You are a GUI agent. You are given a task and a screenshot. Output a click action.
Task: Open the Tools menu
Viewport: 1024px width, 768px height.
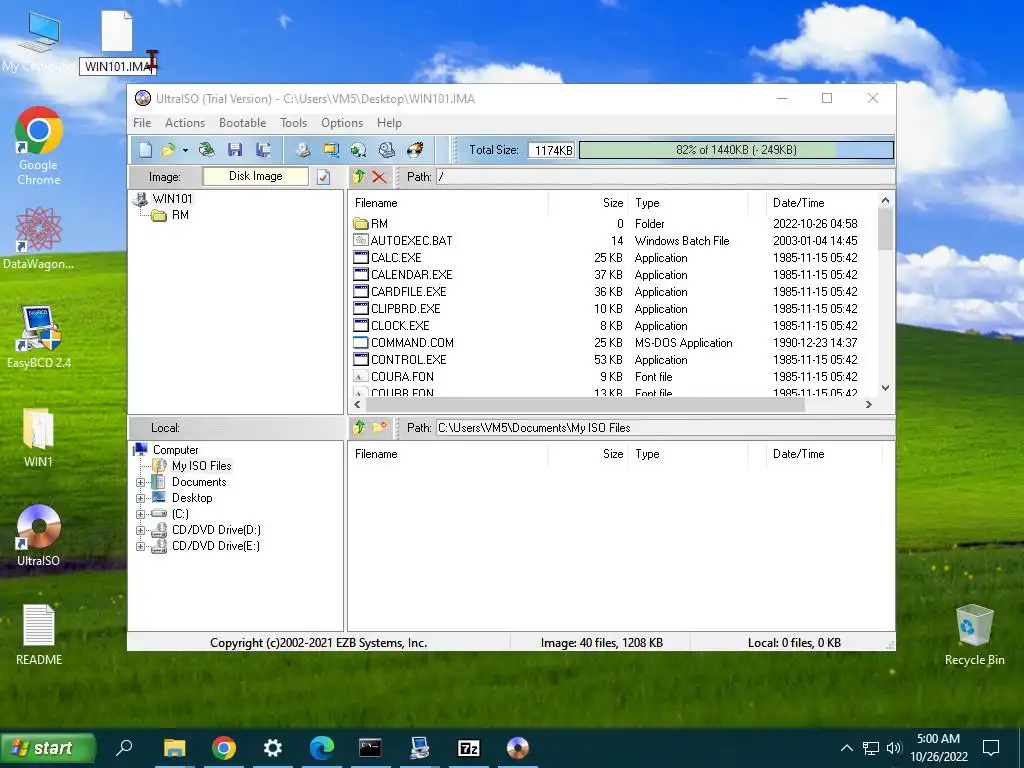click(x=293, y=123)
